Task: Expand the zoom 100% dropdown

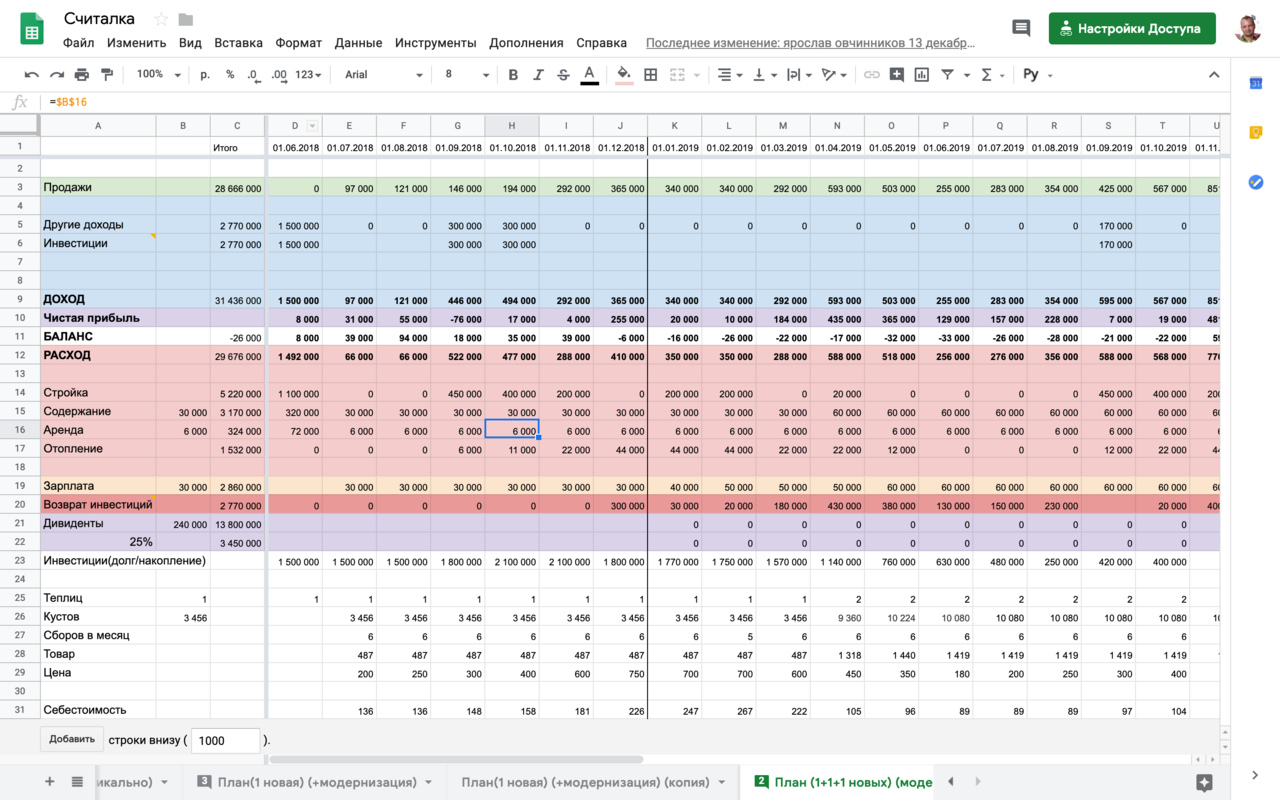Action: (159, 75)
